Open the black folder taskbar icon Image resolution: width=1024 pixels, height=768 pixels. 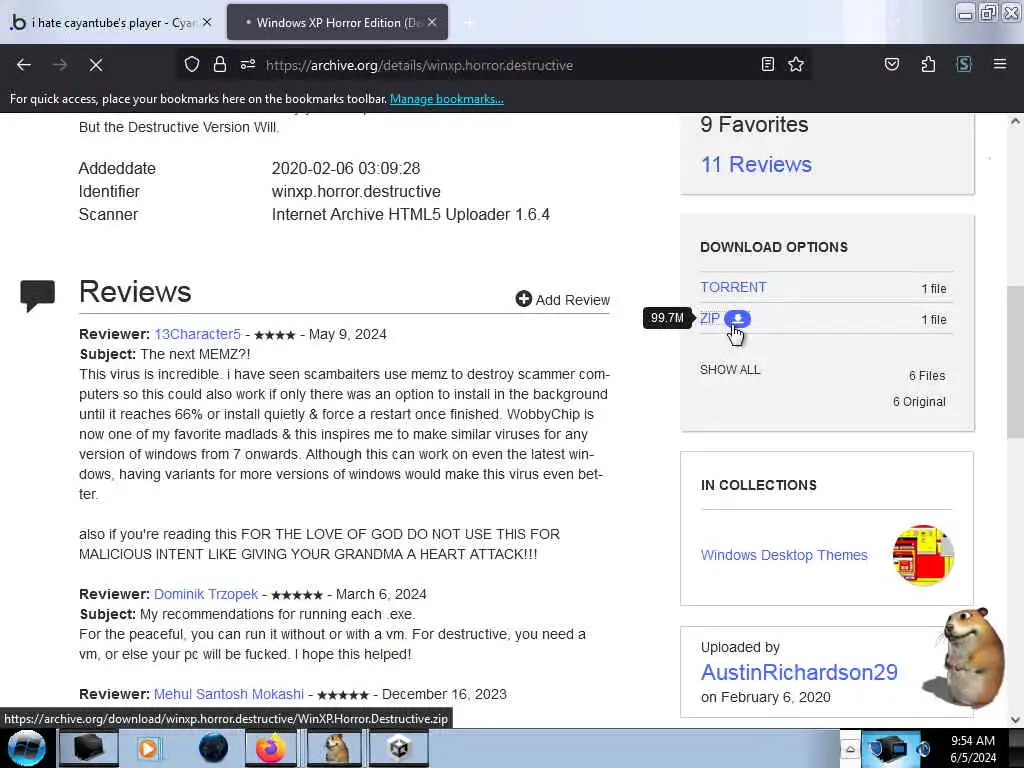click(x=88, y=748)
